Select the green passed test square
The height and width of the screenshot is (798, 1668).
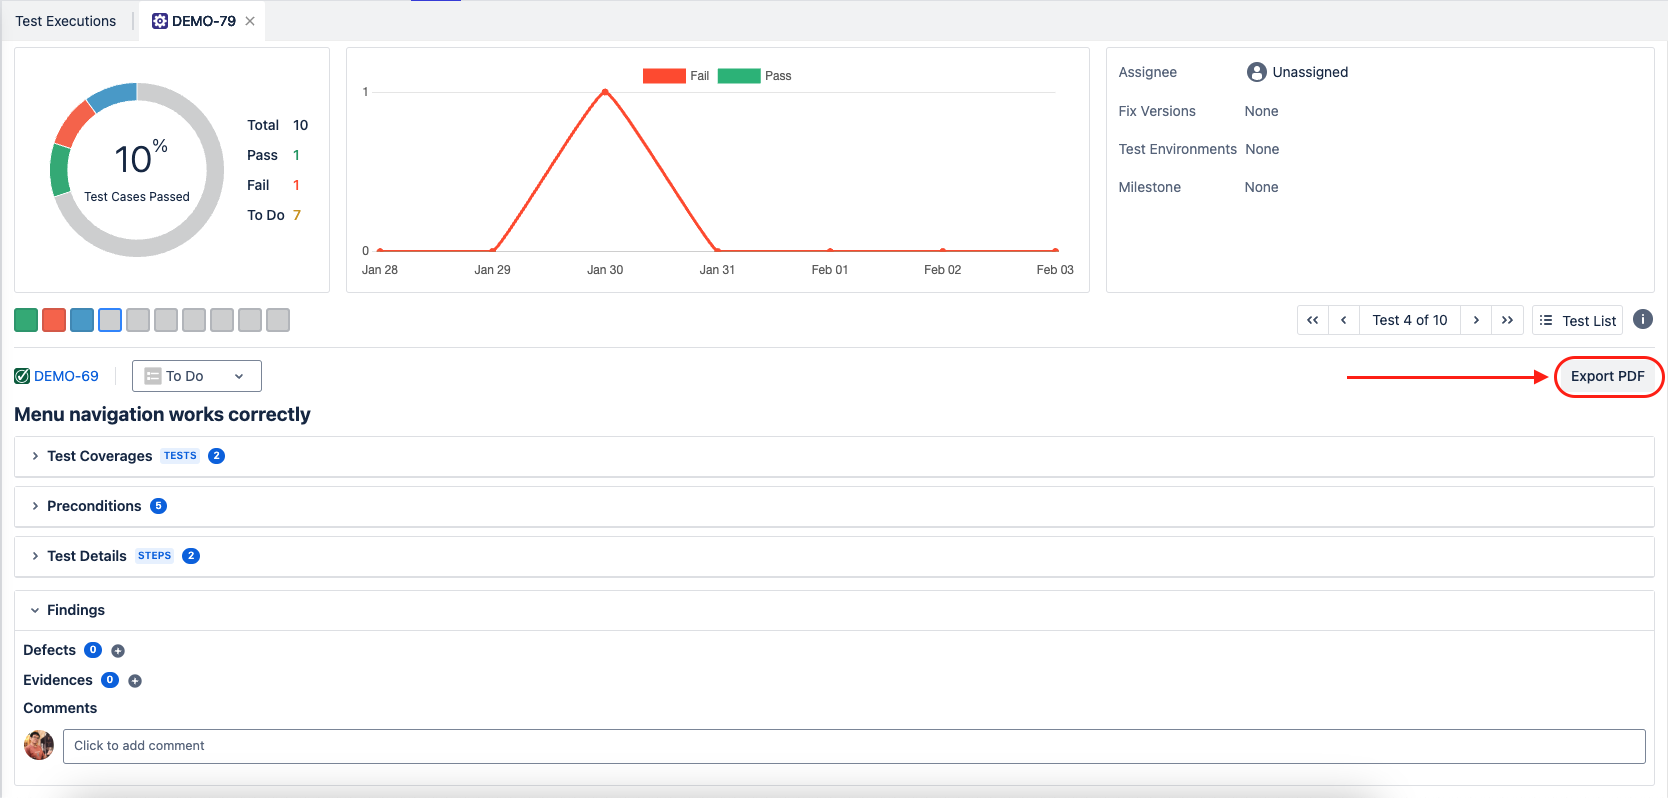(26, 320)
